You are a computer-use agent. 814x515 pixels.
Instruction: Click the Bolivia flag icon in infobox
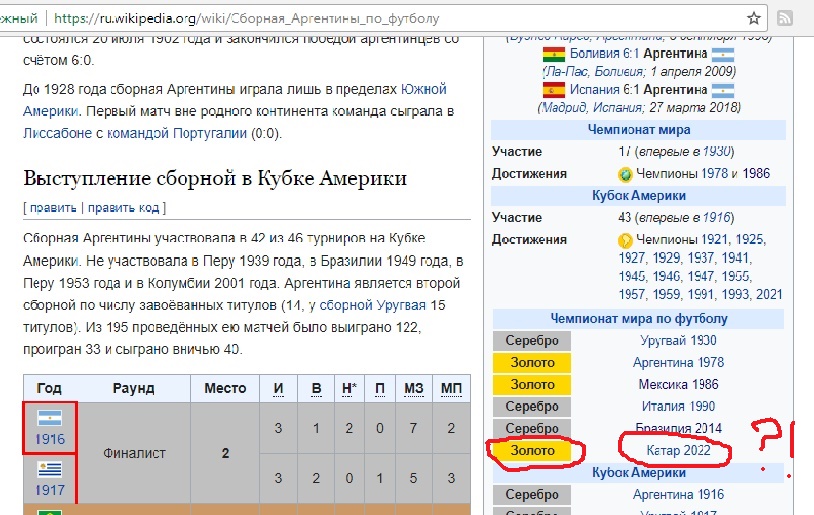[553, 54]
